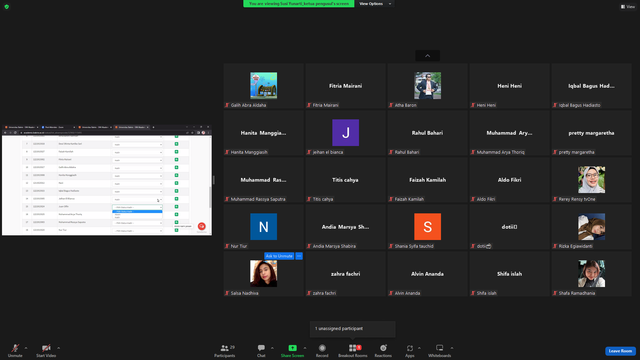Select the Iqbal Bagus Hadiasto tile
640x360 pixels.
coord(591,86)
